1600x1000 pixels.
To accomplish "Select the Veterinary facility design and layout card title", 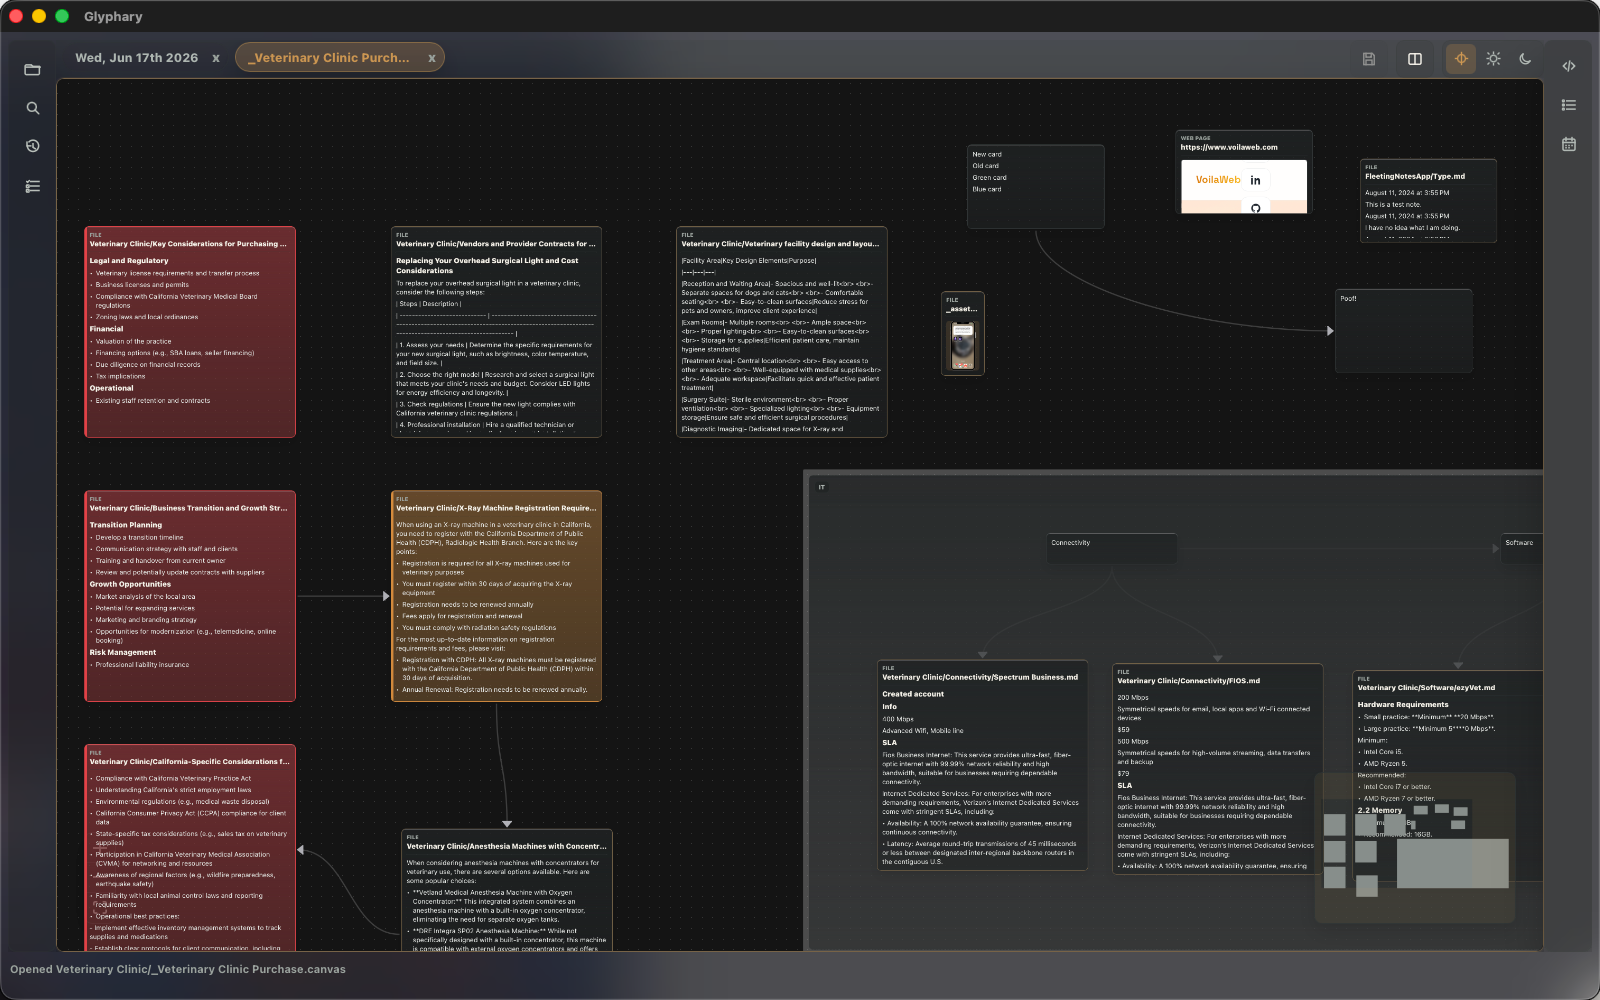I will pos(780,244).
